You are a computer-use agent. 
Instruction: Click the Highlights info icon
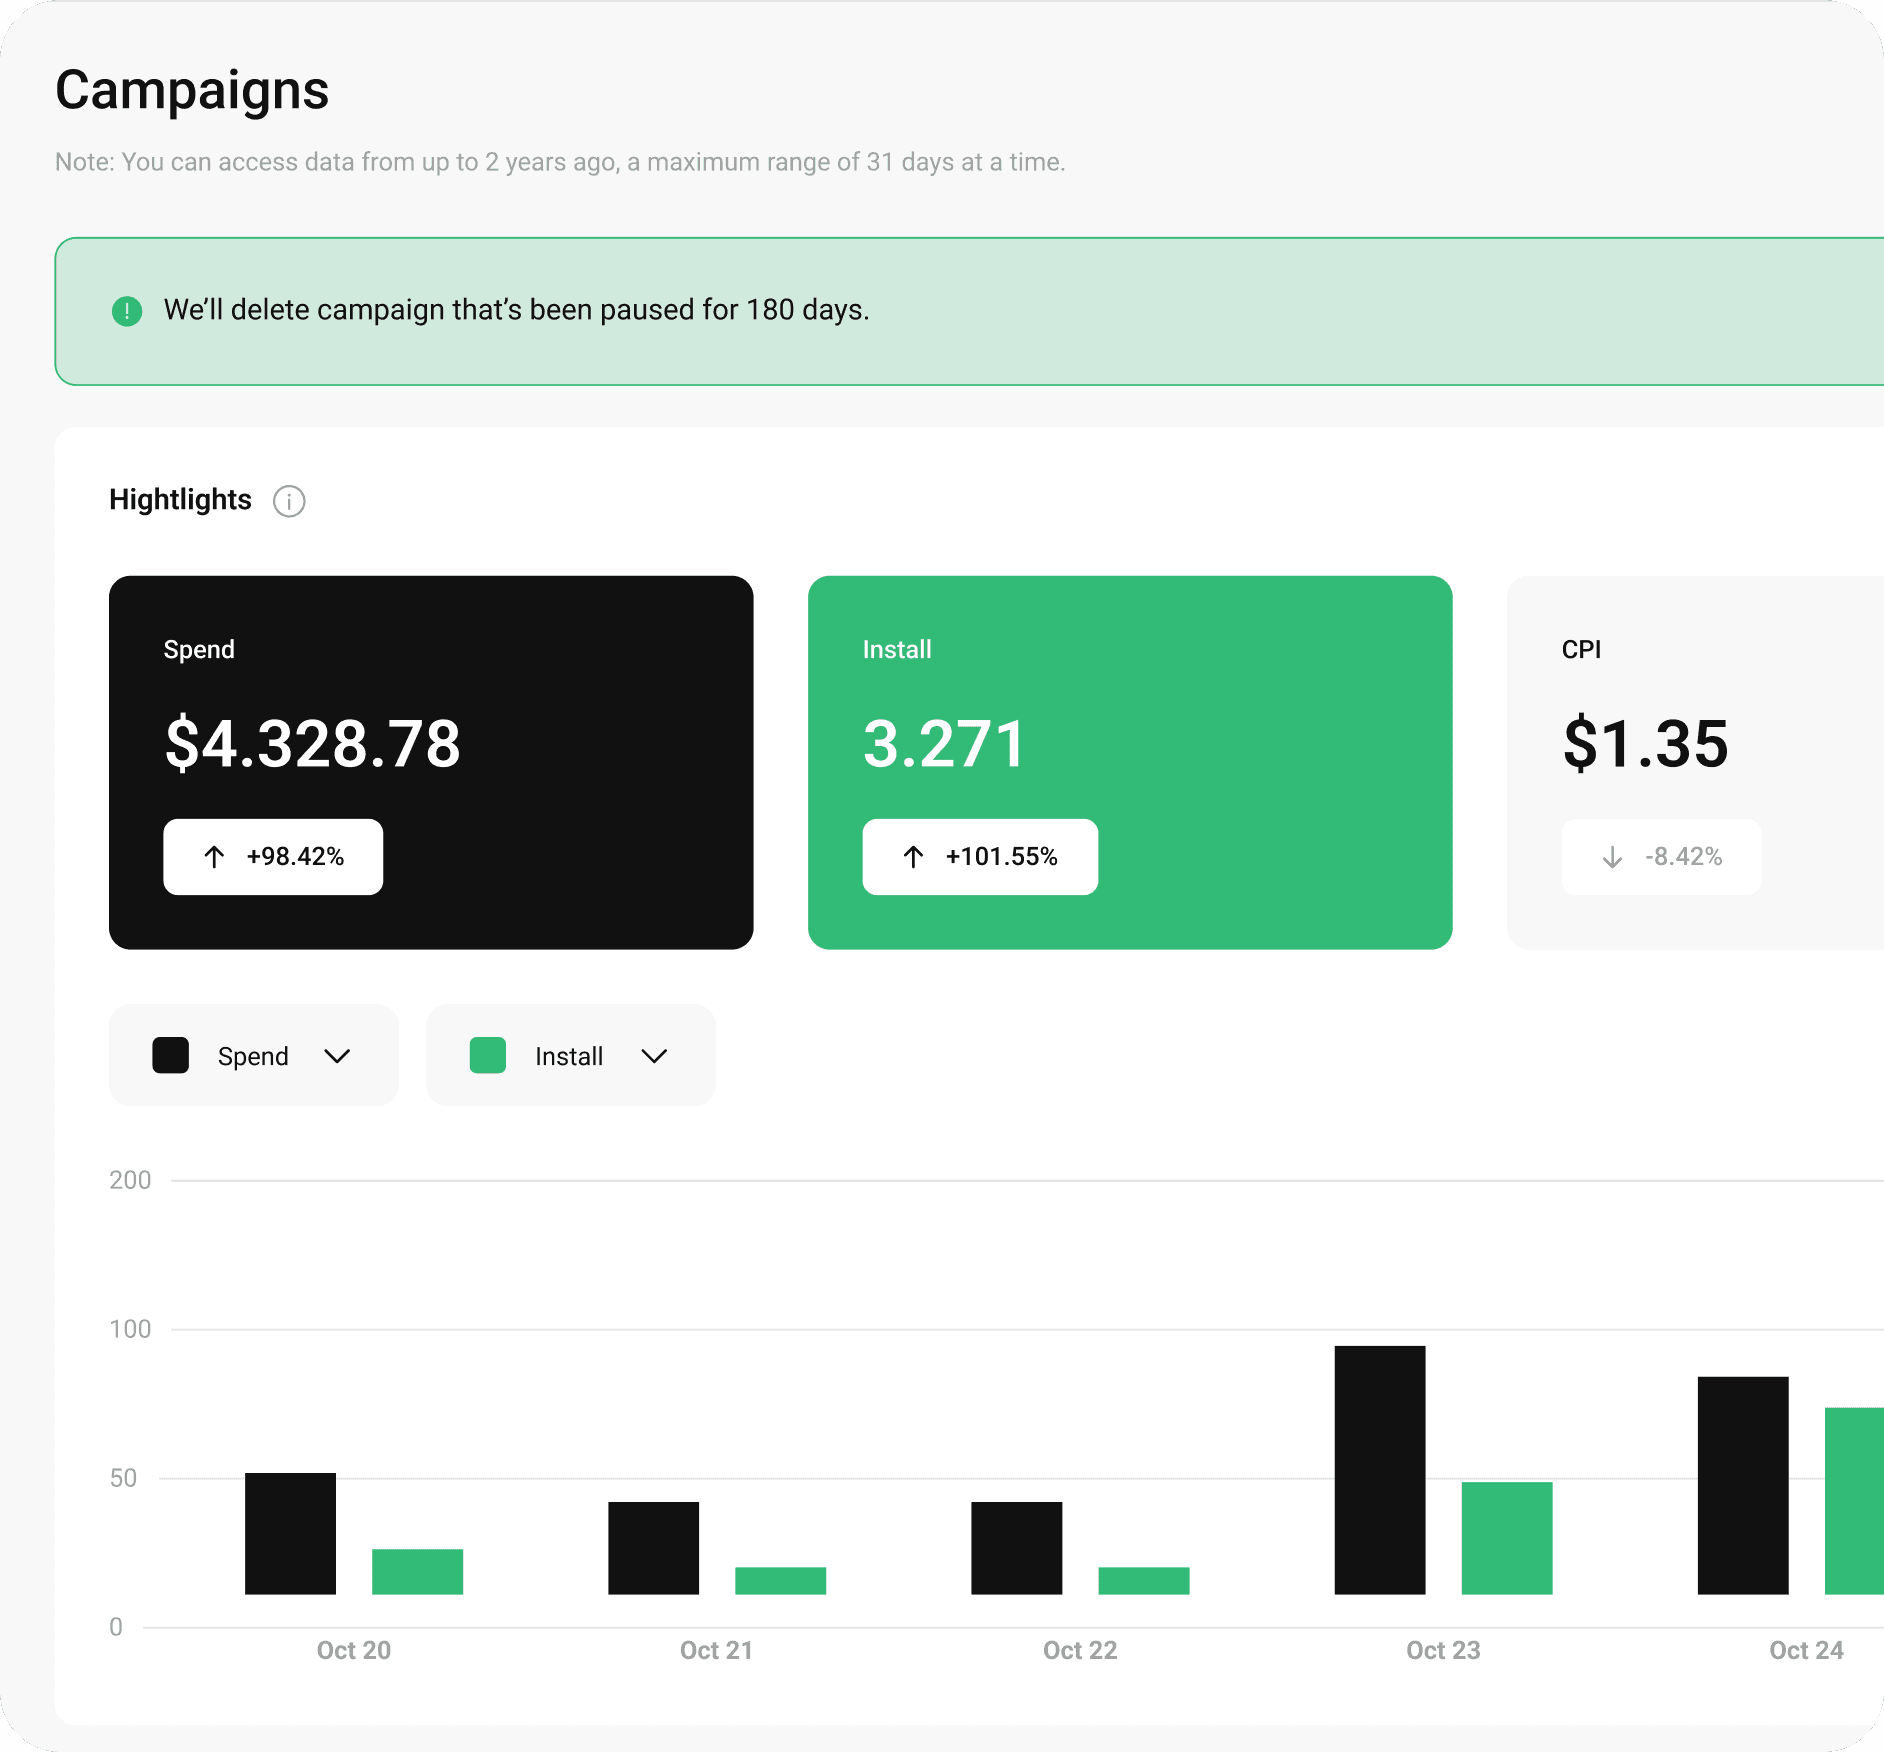pos(289,501)
